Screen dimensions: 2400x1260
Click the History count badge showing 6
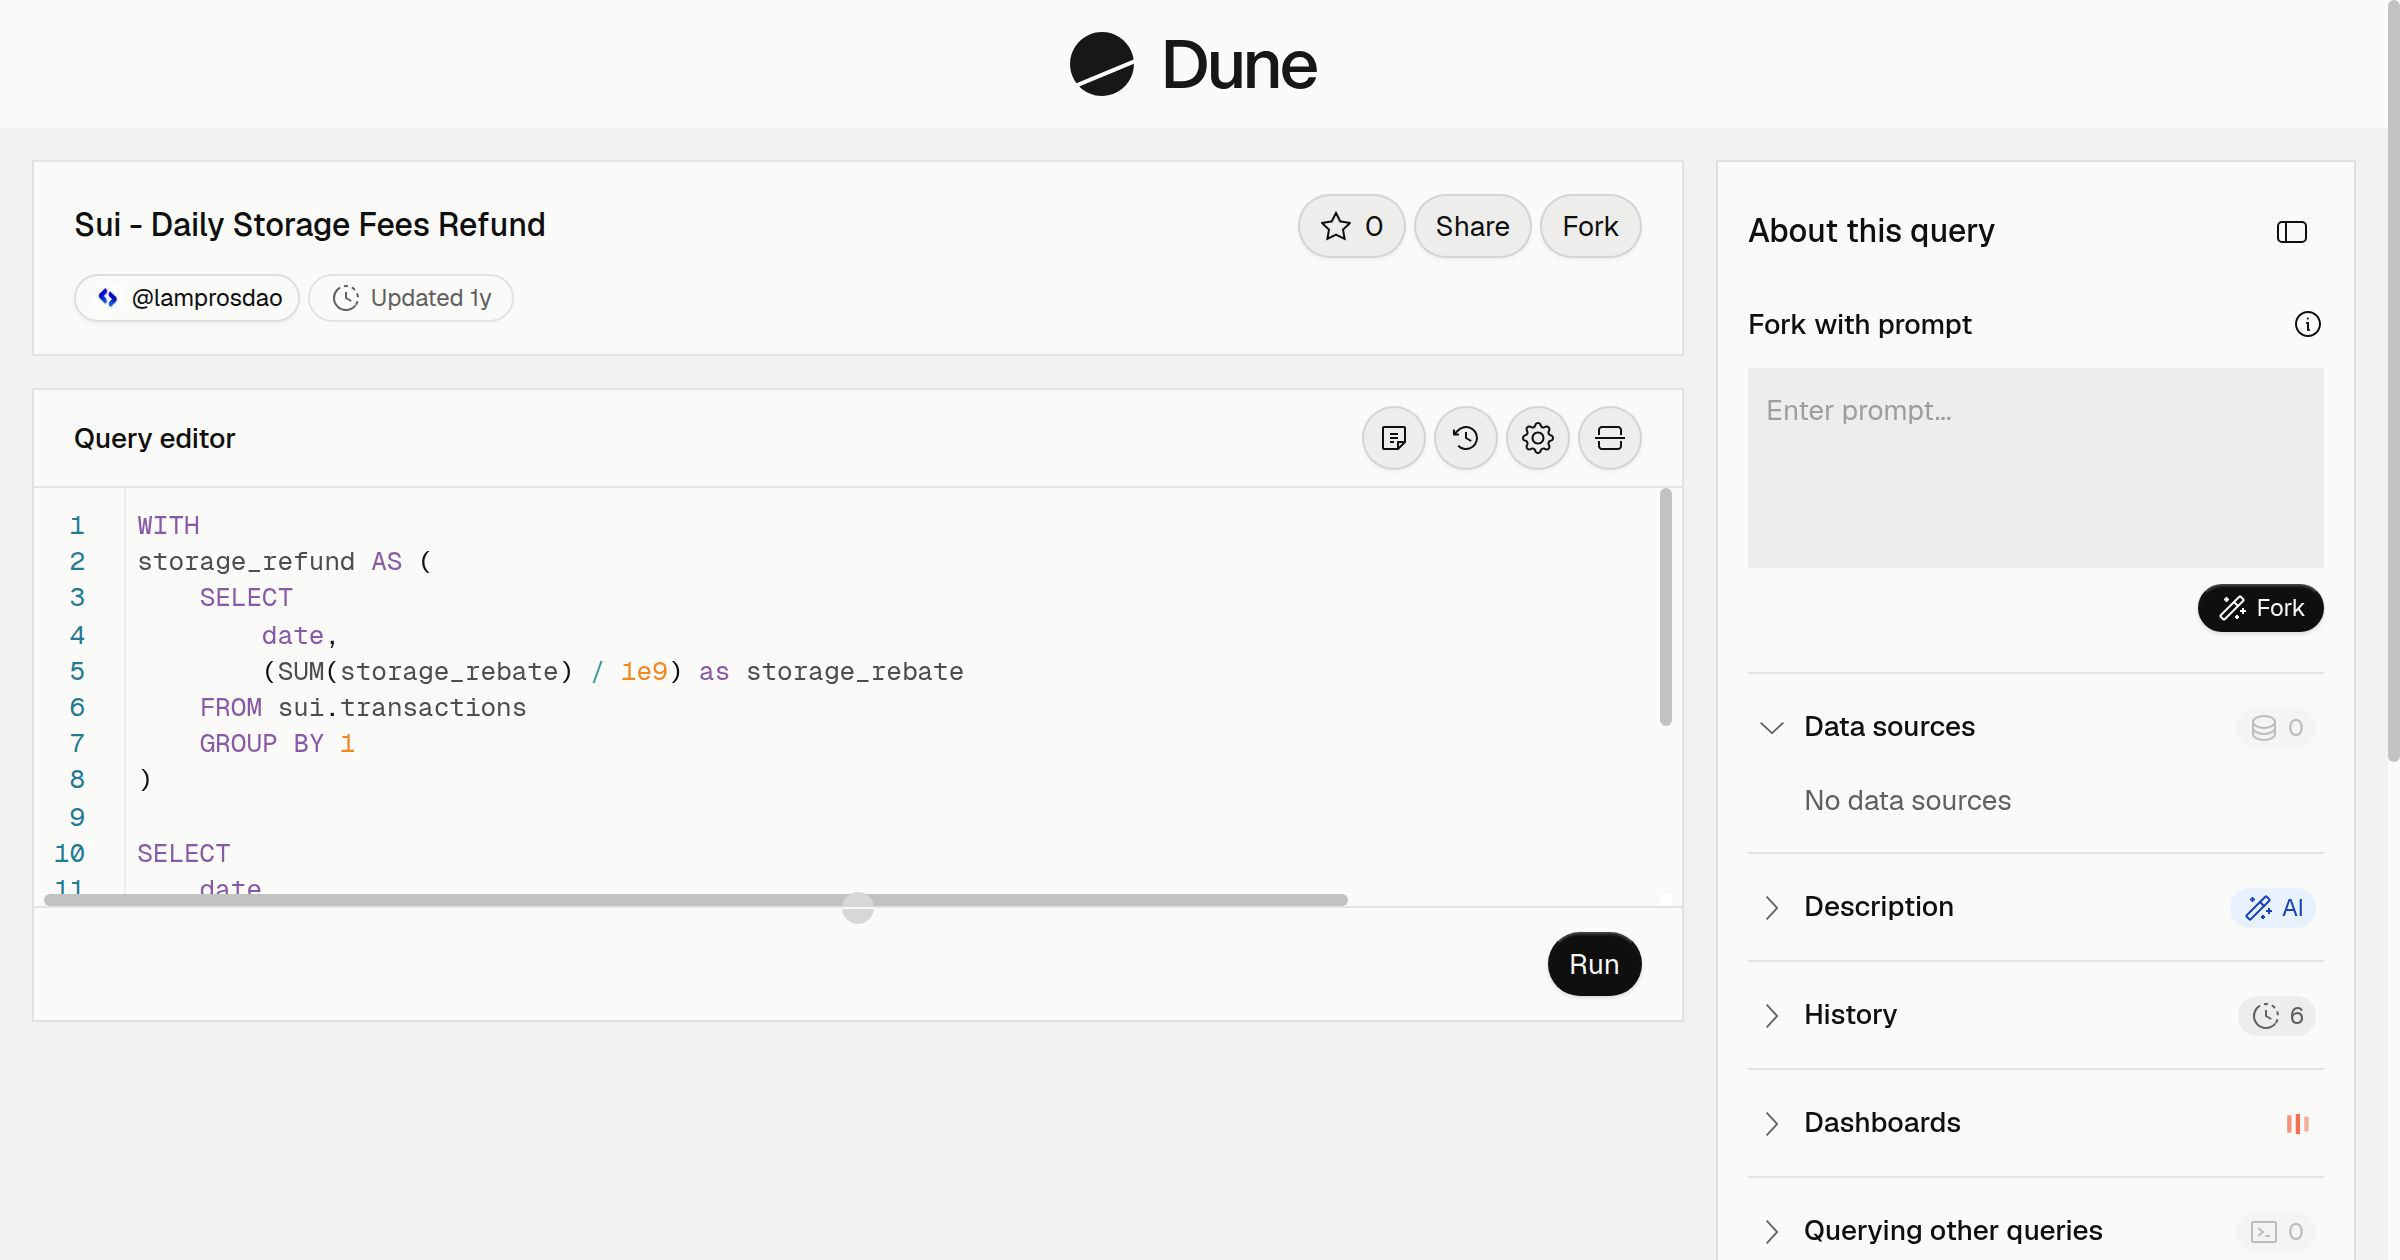[2277, 1015]
